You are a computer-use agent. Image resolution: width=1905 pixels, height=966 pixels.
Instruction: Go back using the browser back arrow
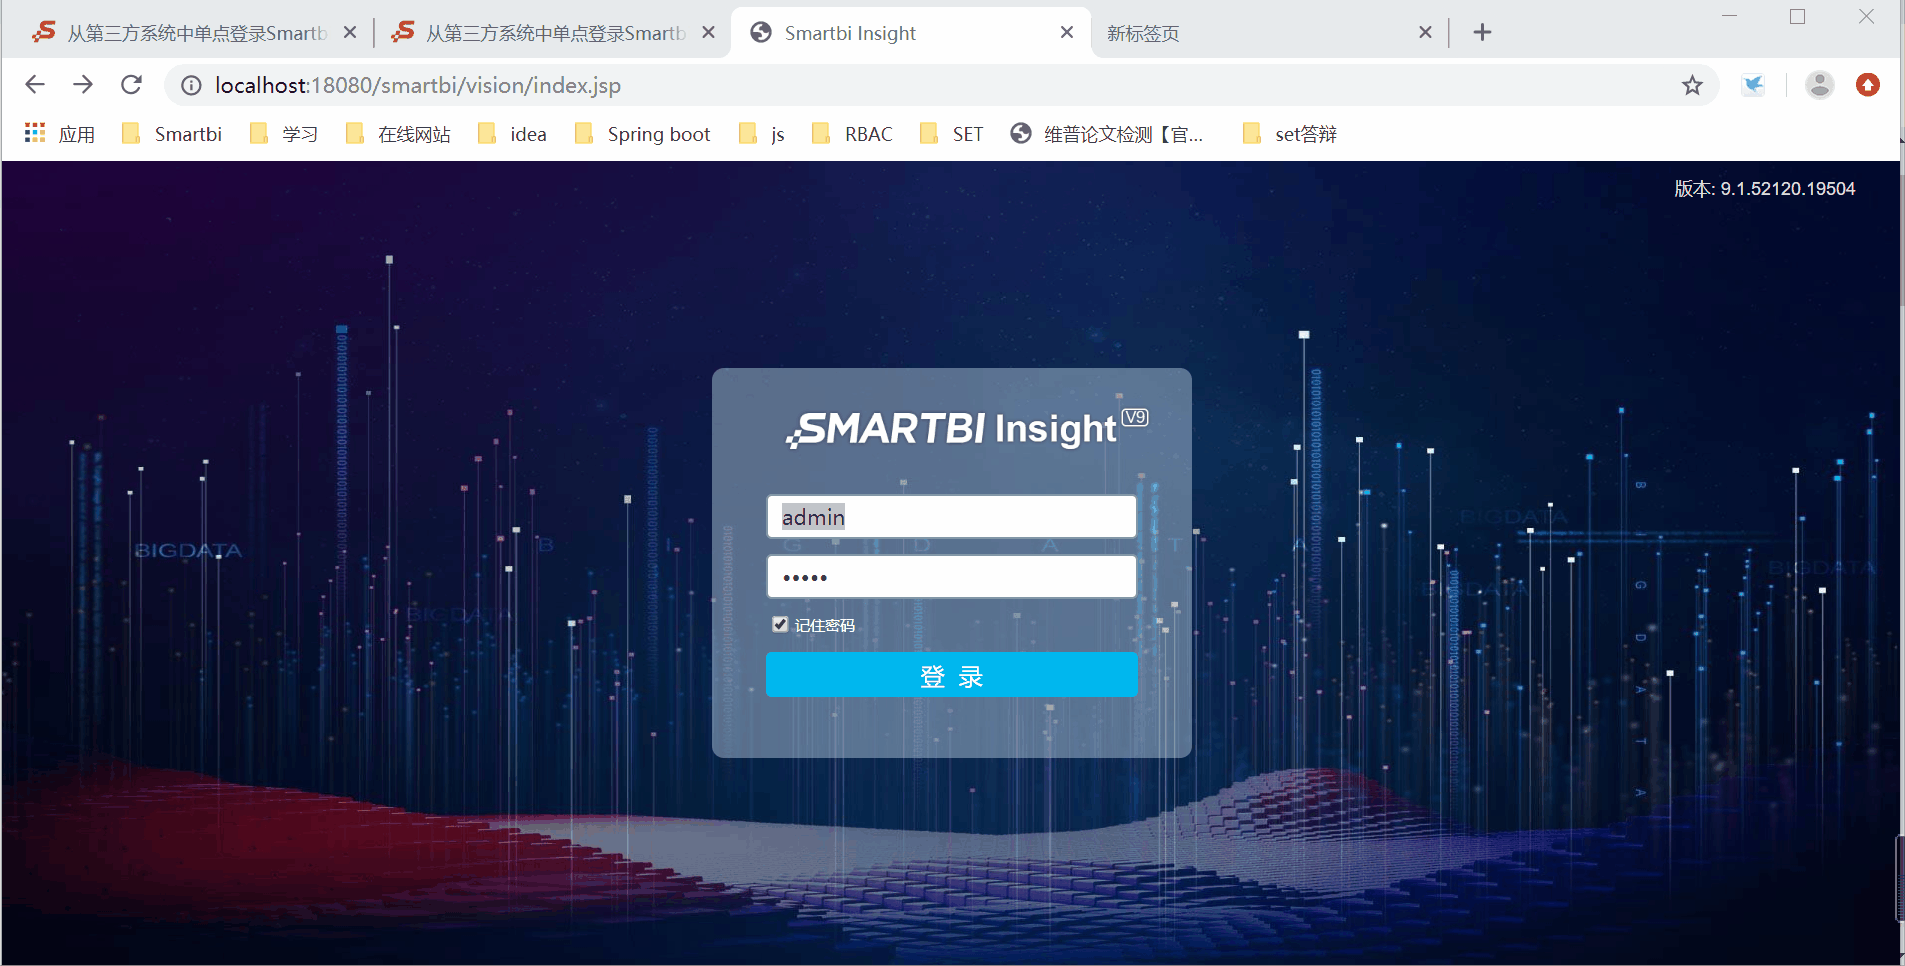click(x=35, y=85)
